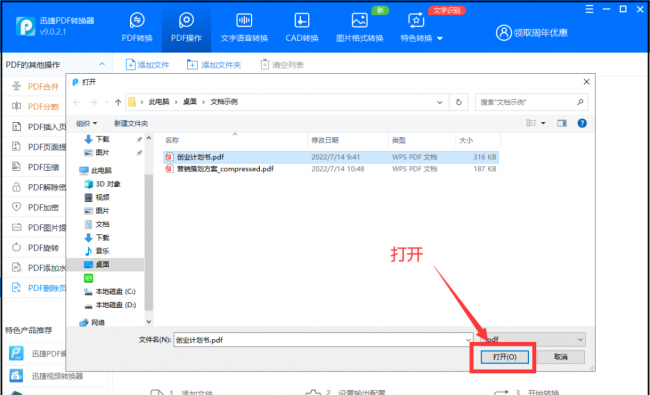Open view options dropdown arrow
Screen dimensions: 650x395
pos(543,123)
